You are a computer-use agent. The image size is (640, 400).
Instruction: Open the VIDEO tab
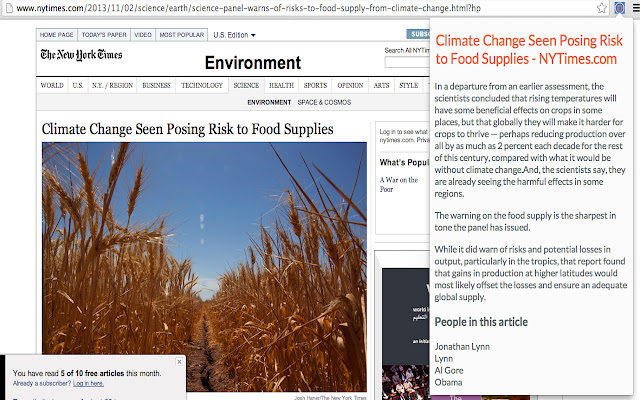point(143,35)
